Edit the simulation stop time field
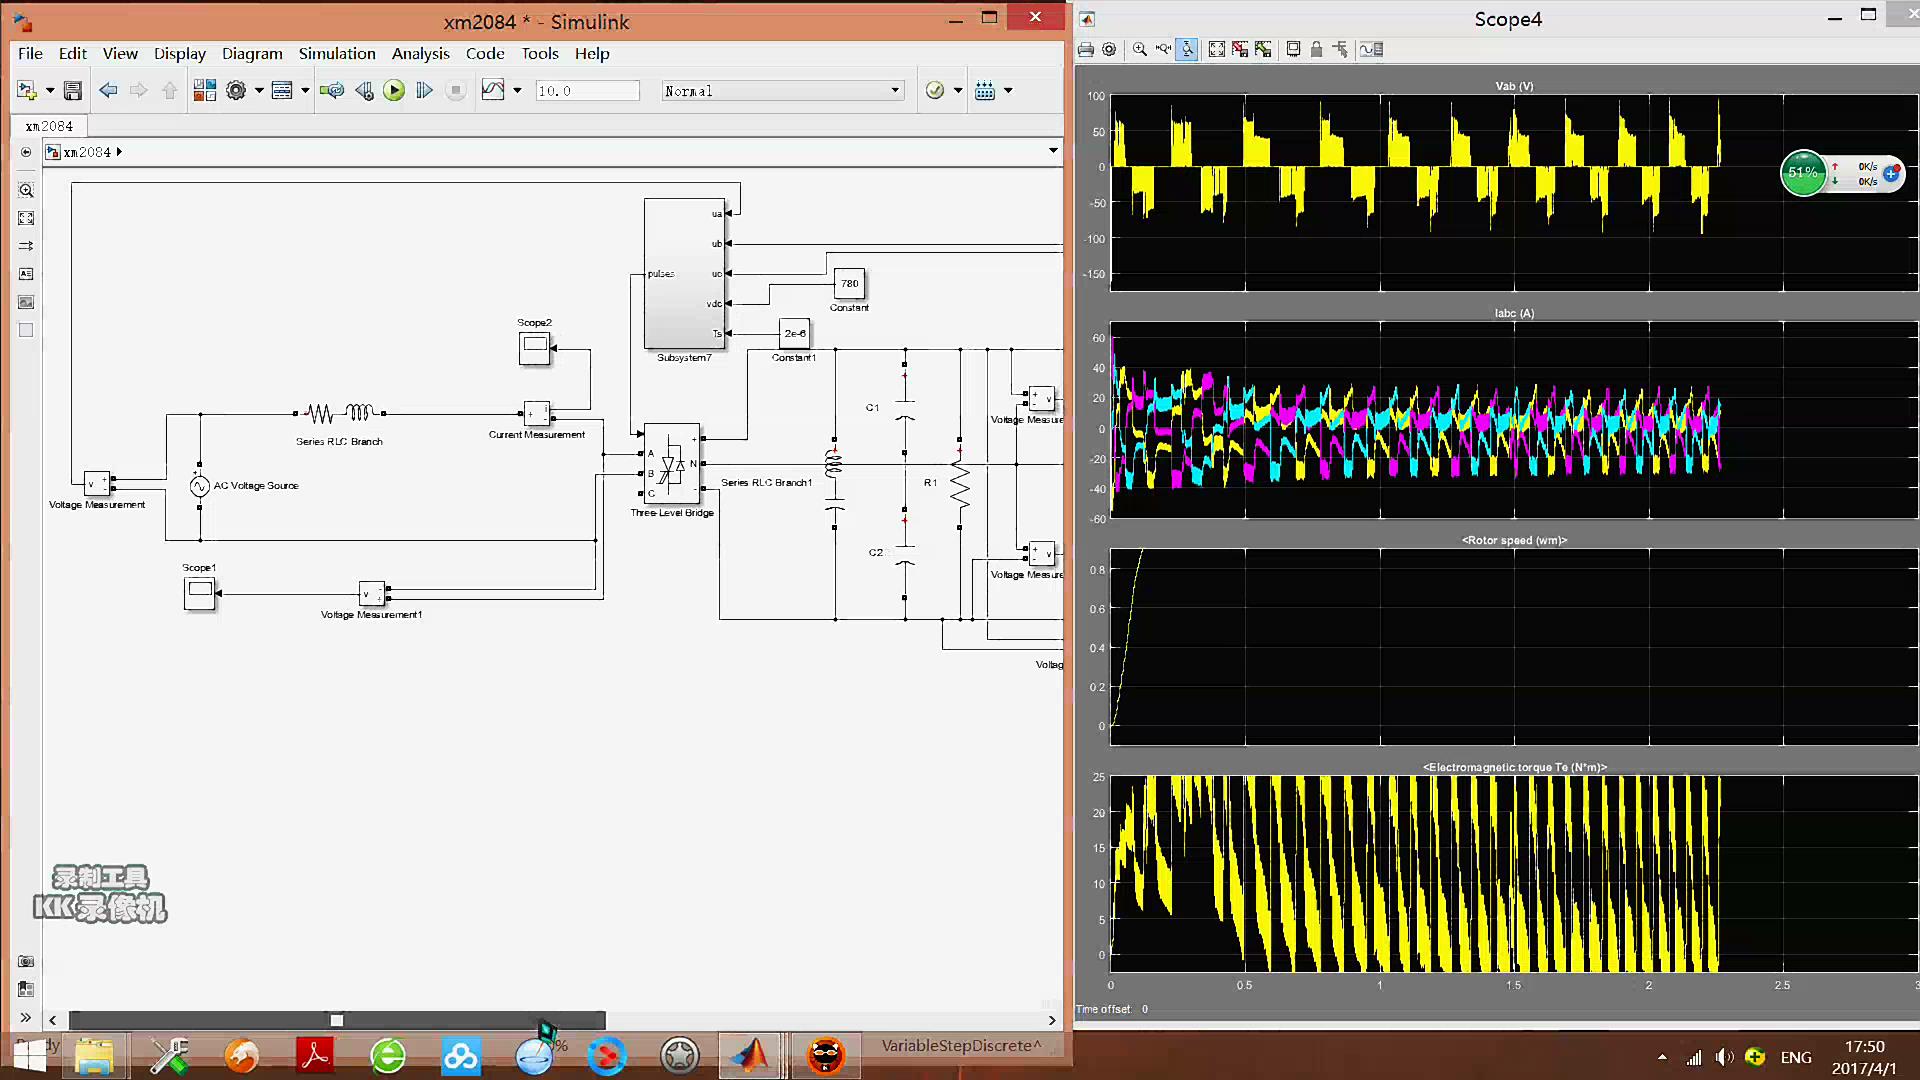This screenshot has height=1080, width=1920. pos(587,91)
